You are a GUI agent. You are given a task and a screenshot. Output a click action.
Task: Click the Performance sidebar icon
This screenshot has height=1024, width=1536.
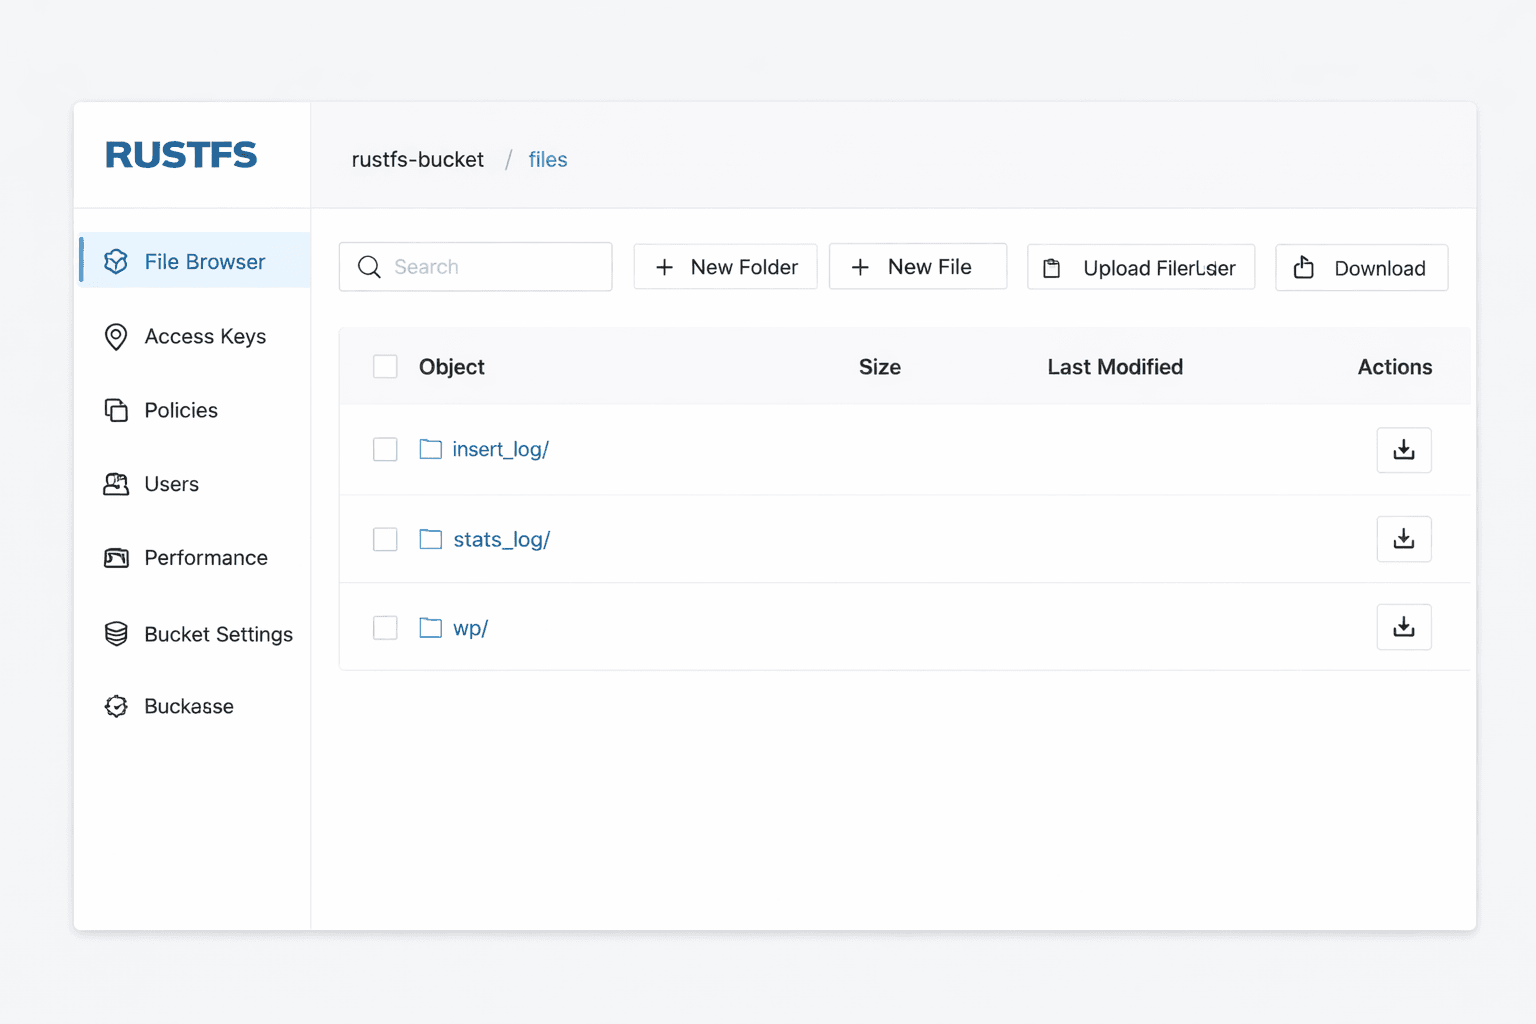[x=116, y=558]
